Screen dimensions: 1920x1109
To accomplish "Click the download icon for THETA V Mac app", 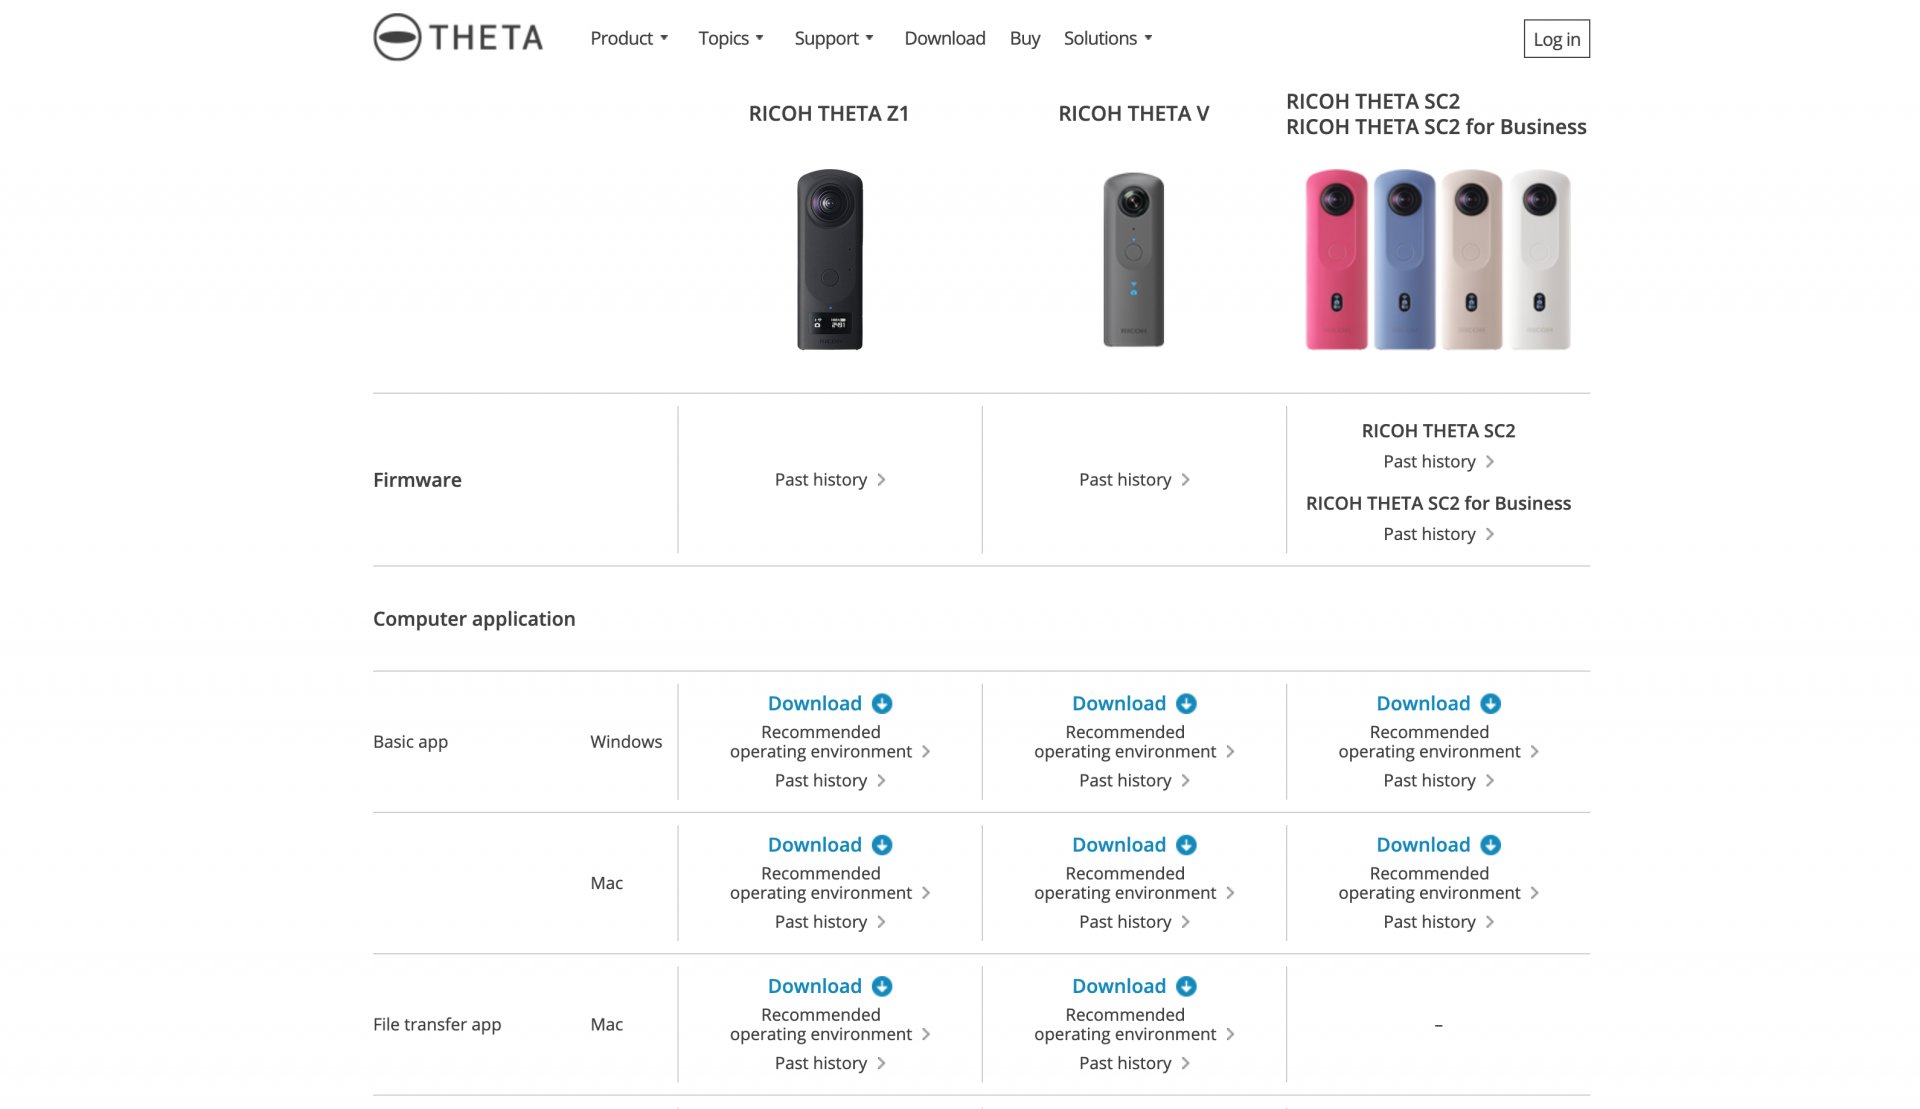I will [1186, 845].
